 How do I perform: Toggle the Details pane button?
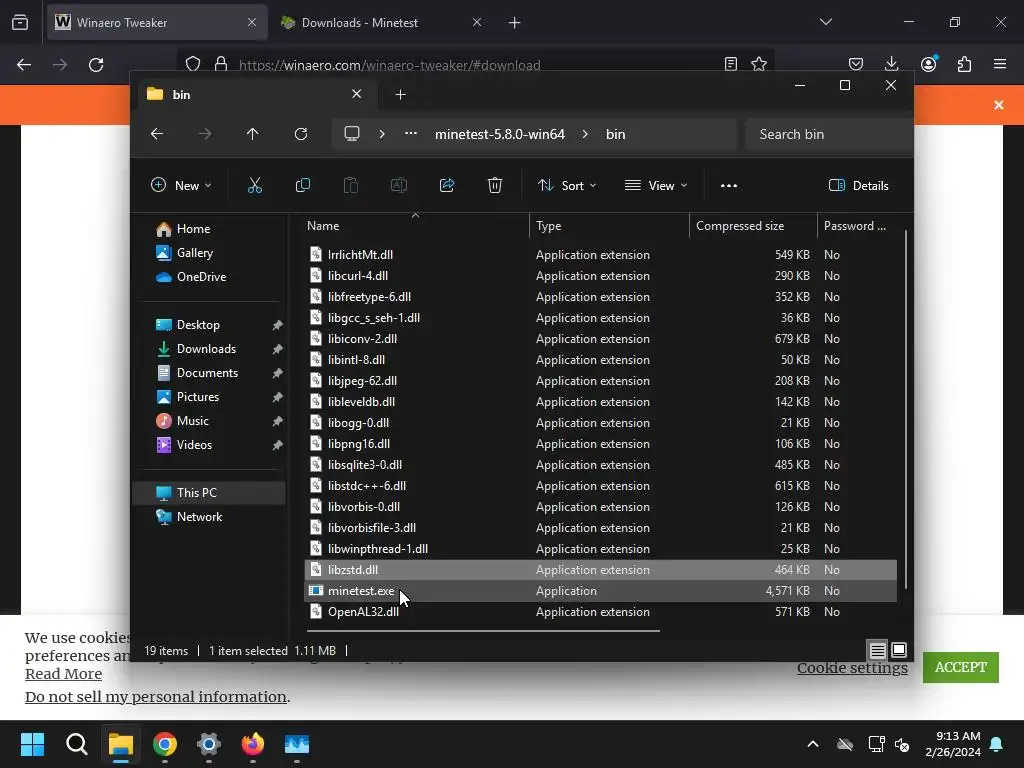click(858, 185)
